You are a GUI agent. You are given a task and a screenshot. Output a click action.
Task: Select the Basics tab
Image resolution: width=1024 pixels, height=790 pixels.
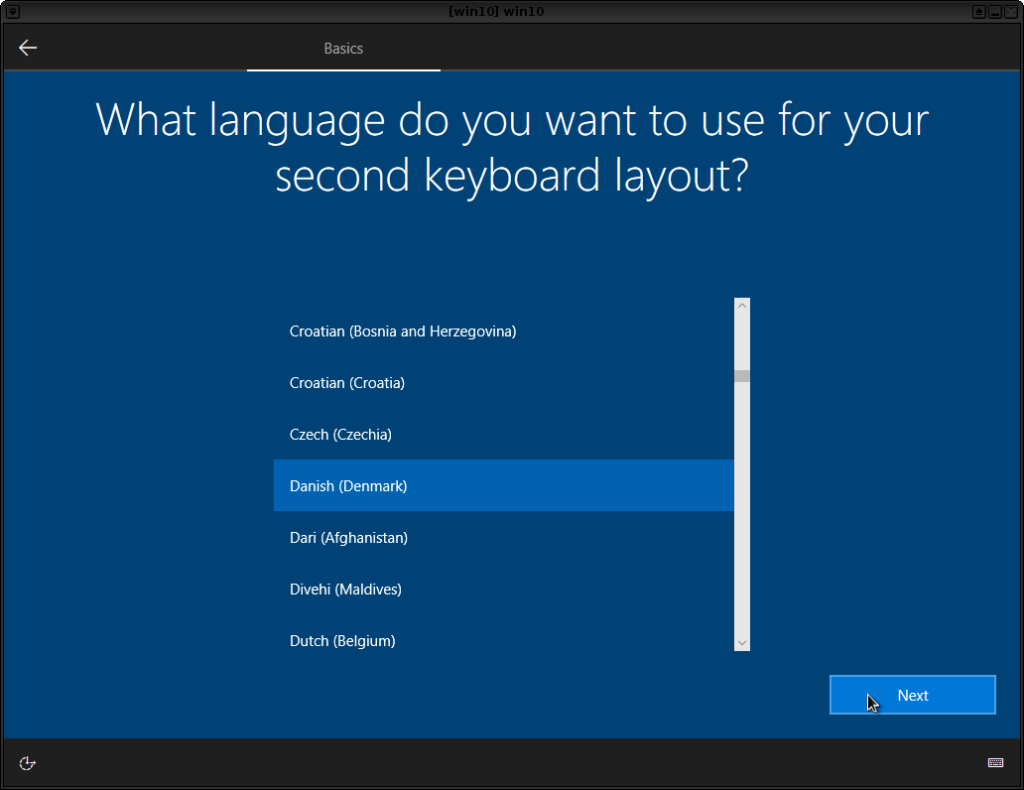pos(344,48)
